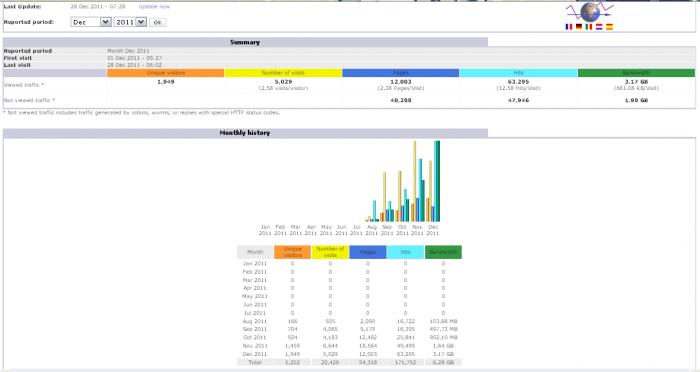Click the OK button beside year selector

pyautogui.click(x=157, y=22)
